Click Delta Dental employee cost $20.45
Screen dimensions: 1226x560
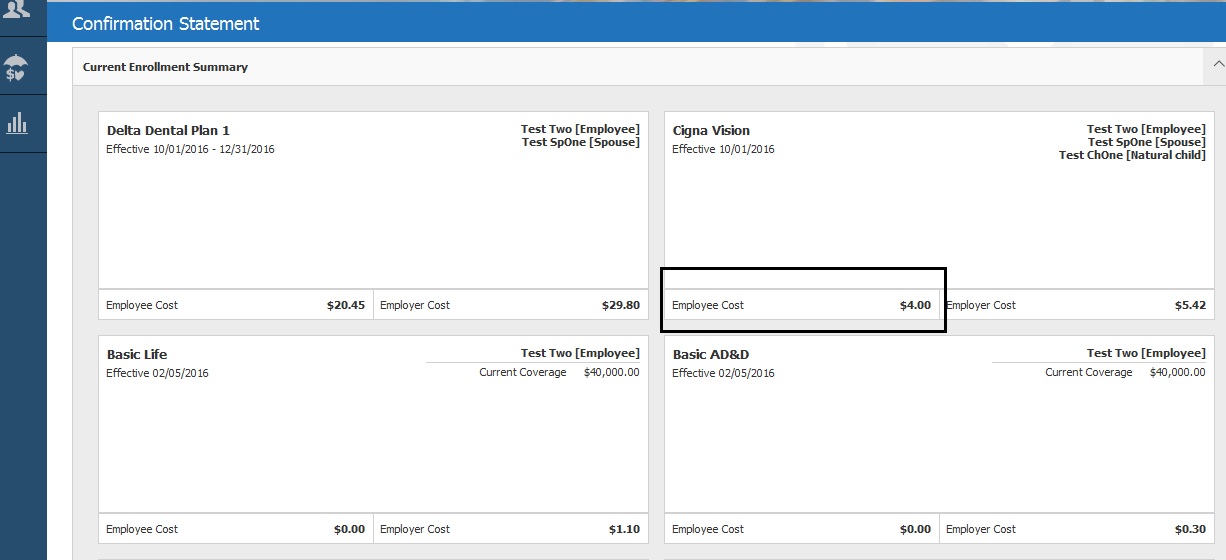click(345, 305)
